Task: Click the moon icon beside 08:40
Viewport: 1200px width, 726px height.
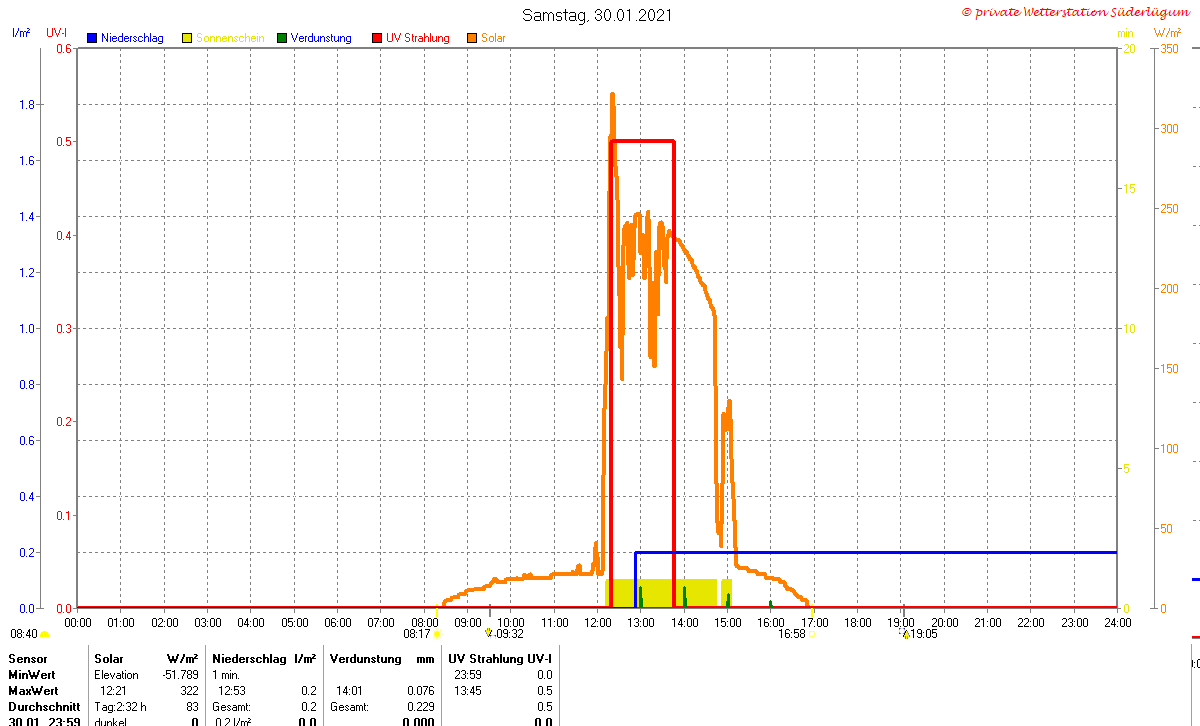Action: point(44,634)
